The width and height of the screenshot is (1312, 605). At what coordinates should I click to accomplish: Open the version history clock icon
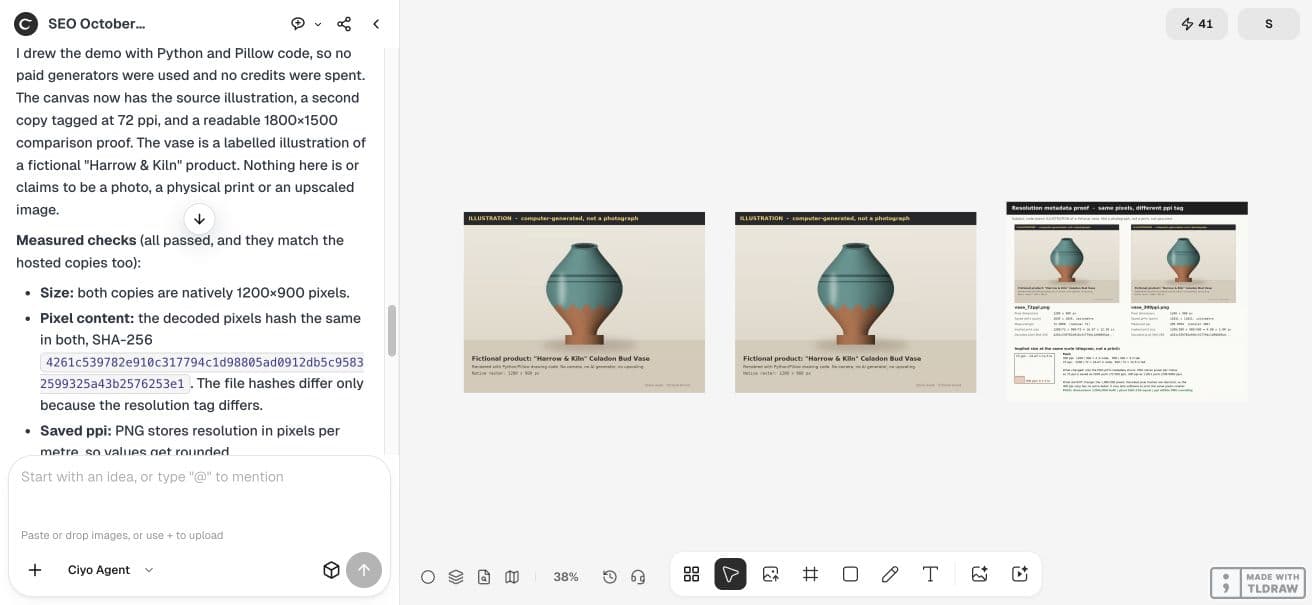pyautogui.click(x=610, y=577)
